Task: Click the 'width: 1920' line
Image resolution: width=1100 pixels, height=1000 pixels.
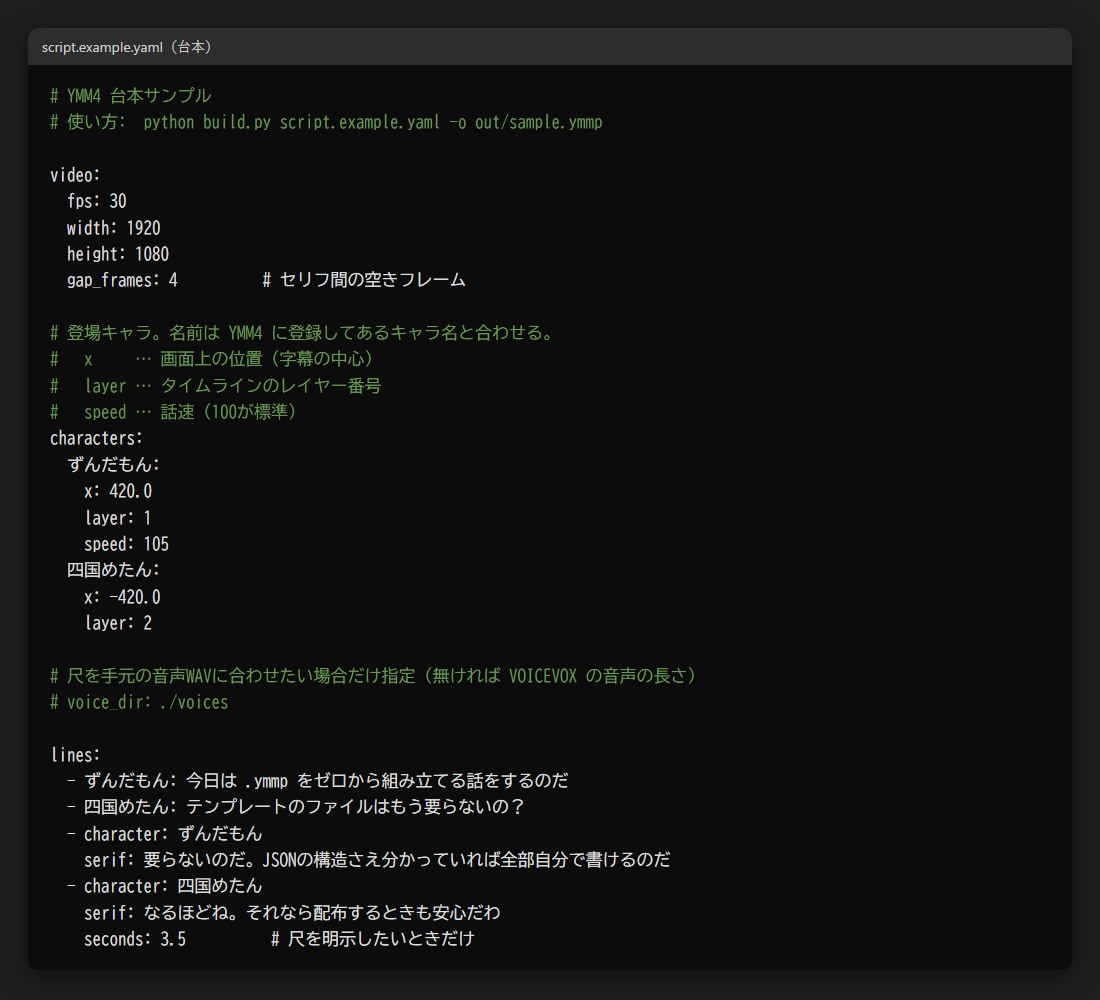Action: (x=114, y=228)
